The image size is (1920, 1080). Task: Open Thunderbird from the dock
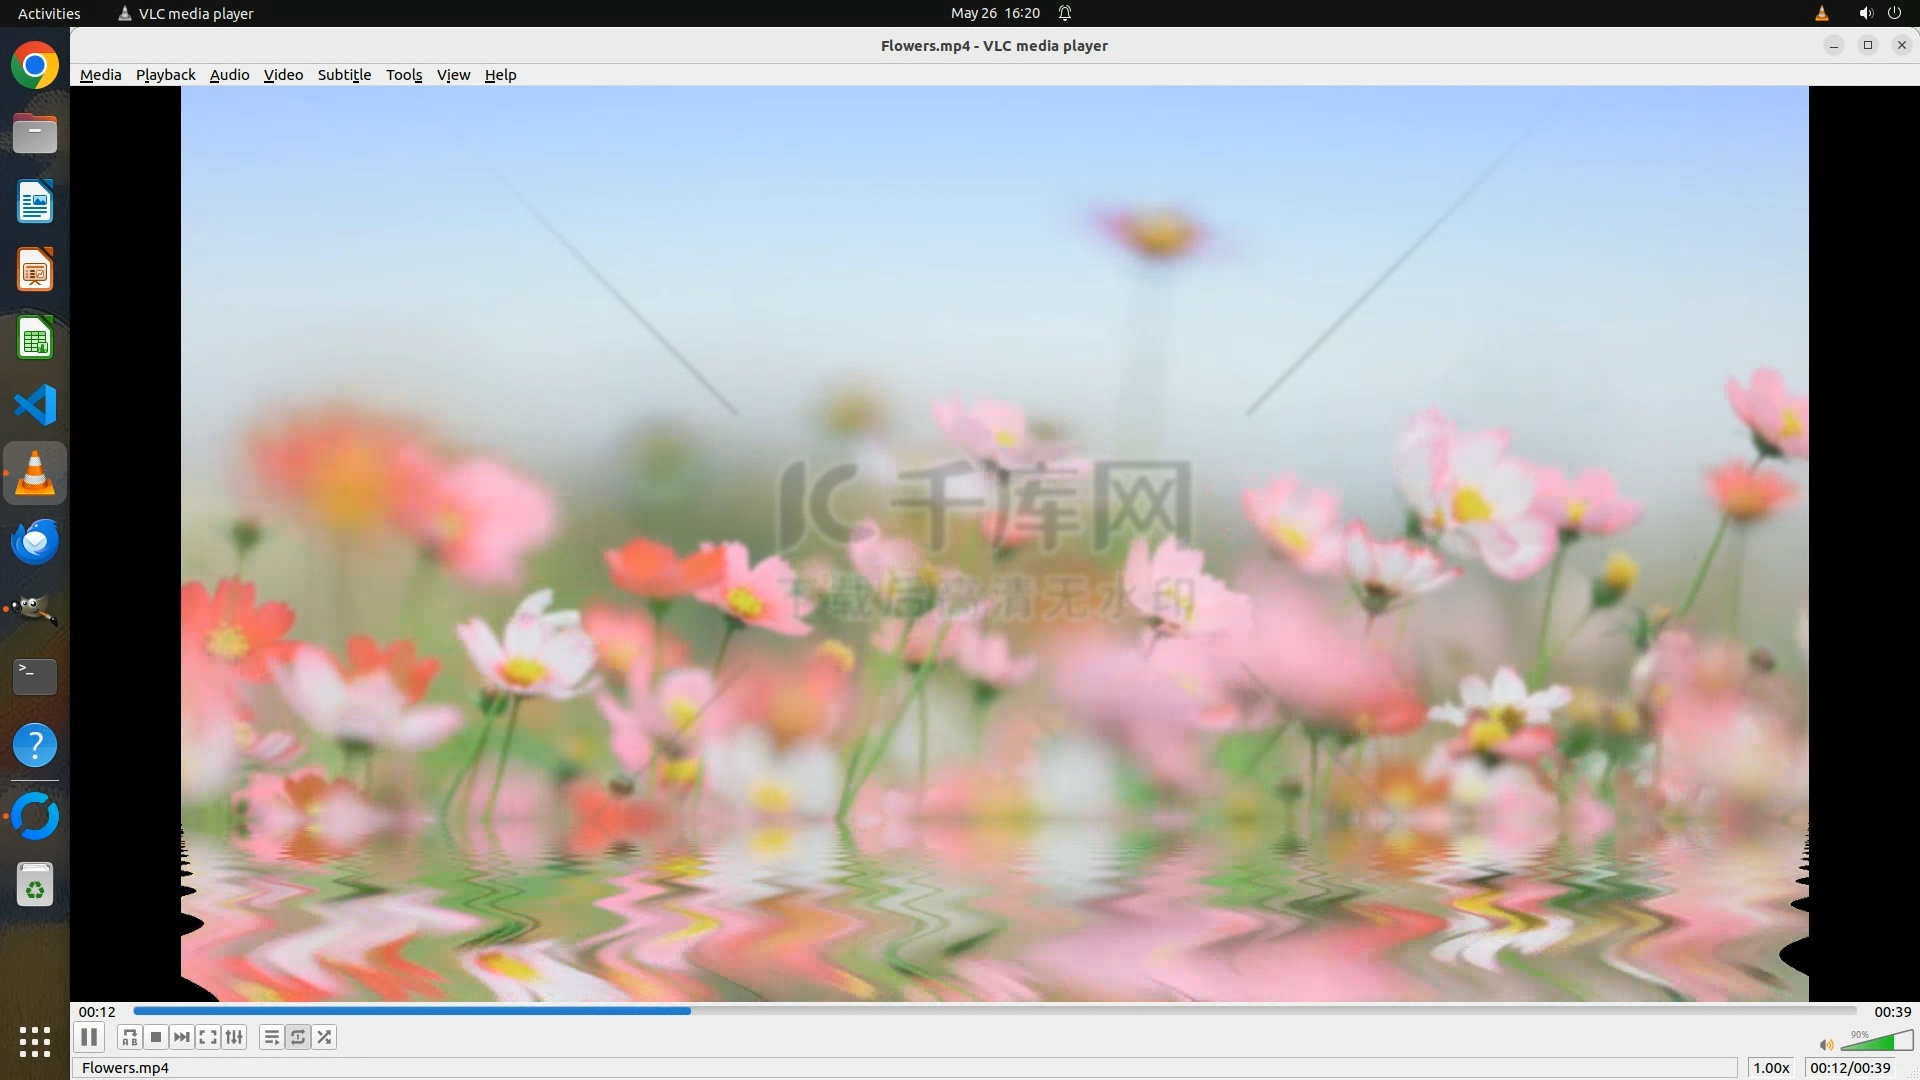pos(35,542)
